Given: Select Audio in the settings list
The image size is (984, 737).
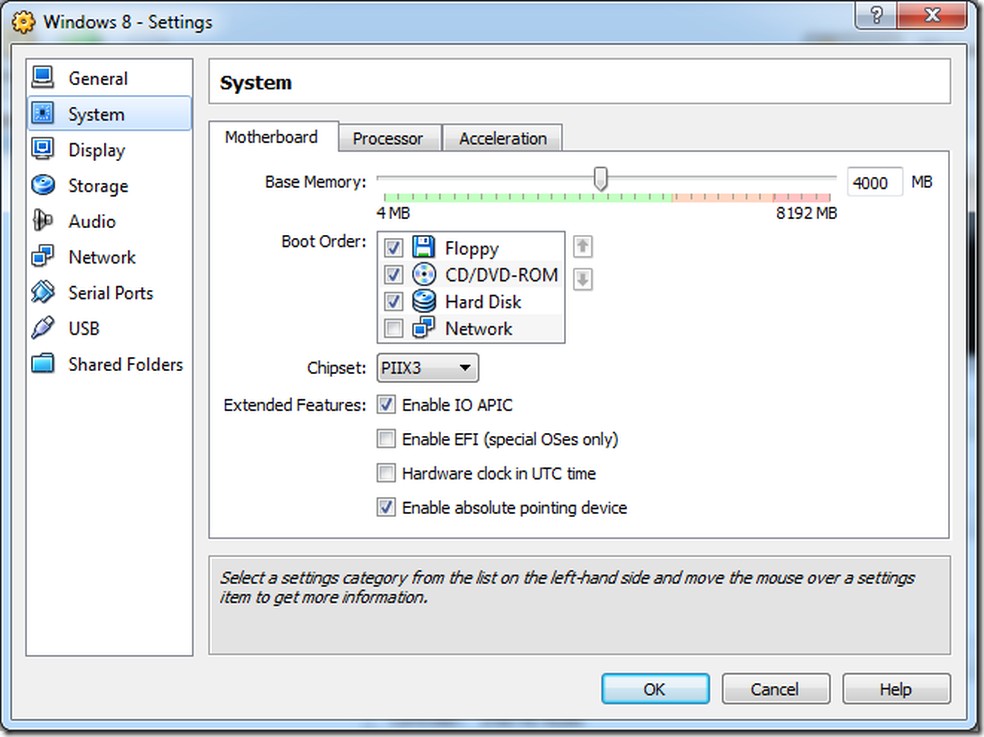Looking at the screenshot, I should (x=109, y=221).
